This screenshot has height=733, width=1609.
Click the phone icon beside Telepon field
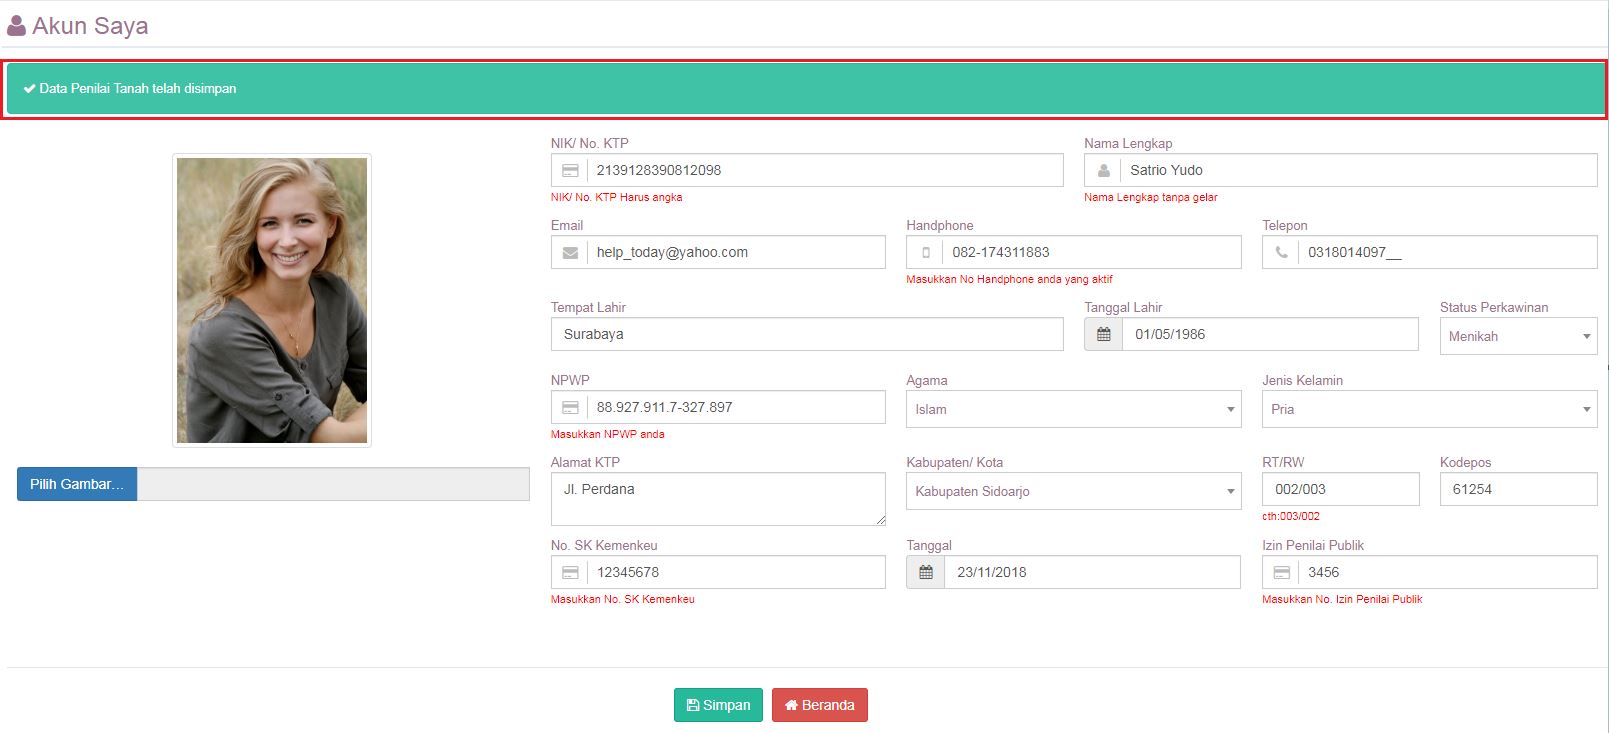click(x=1281, y=253)
